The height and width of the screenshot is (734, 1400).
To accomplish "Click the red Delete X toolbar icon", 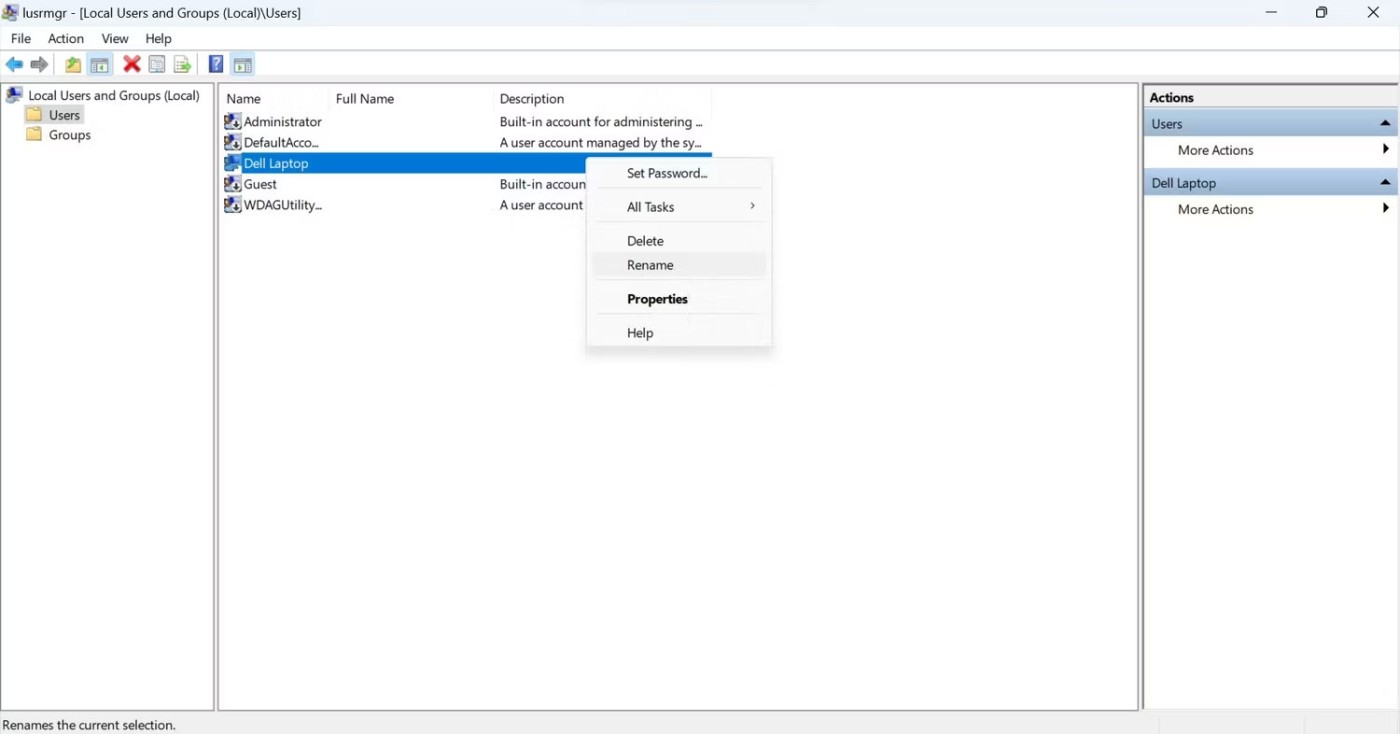I will click(x=131, y=65).
